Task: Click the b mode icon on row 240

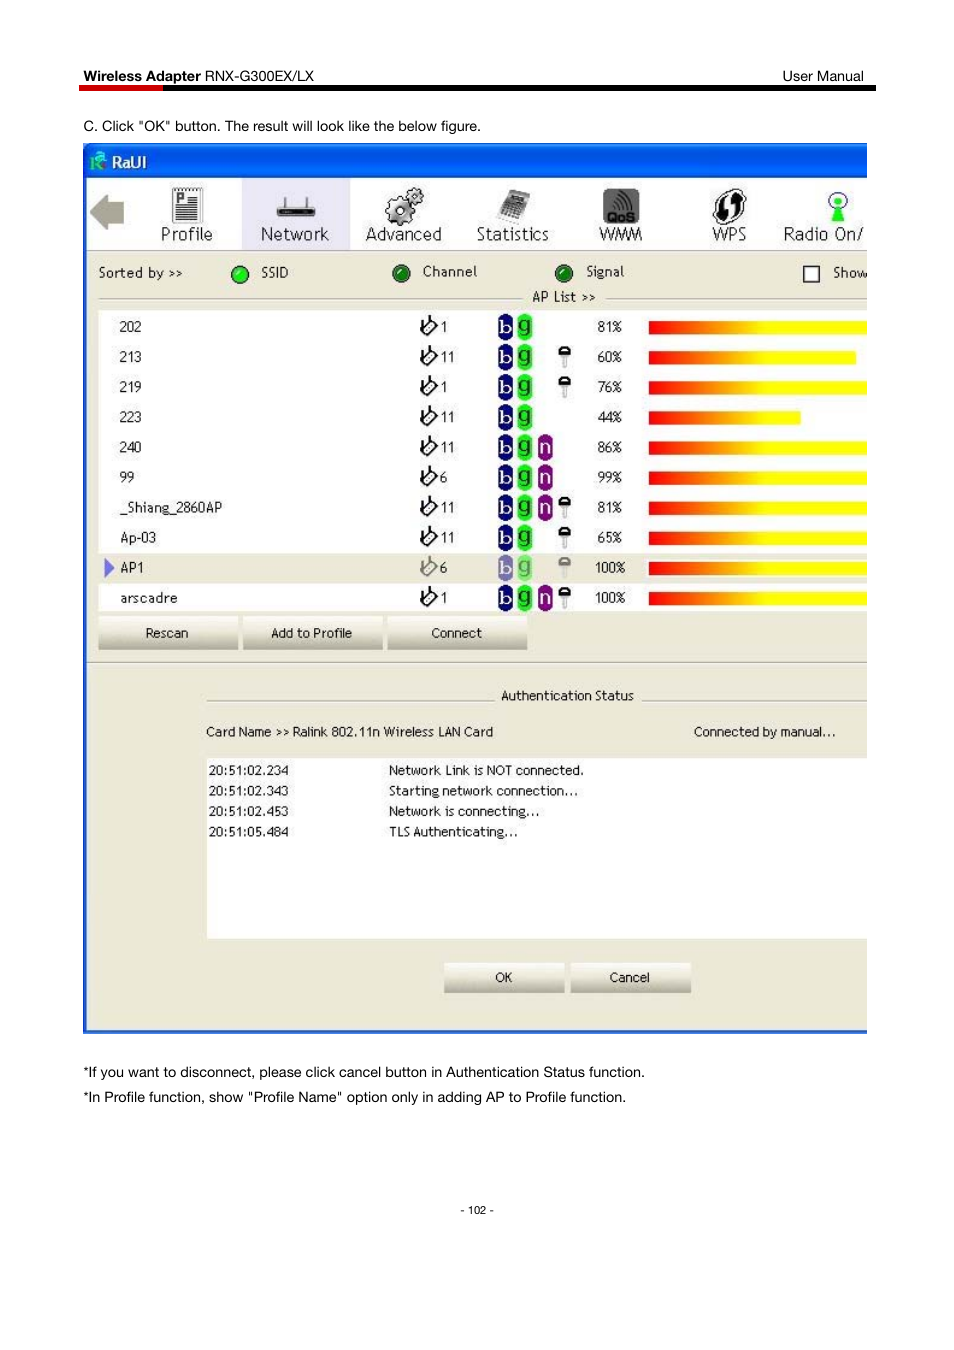Action: click(x=505, y=447)
